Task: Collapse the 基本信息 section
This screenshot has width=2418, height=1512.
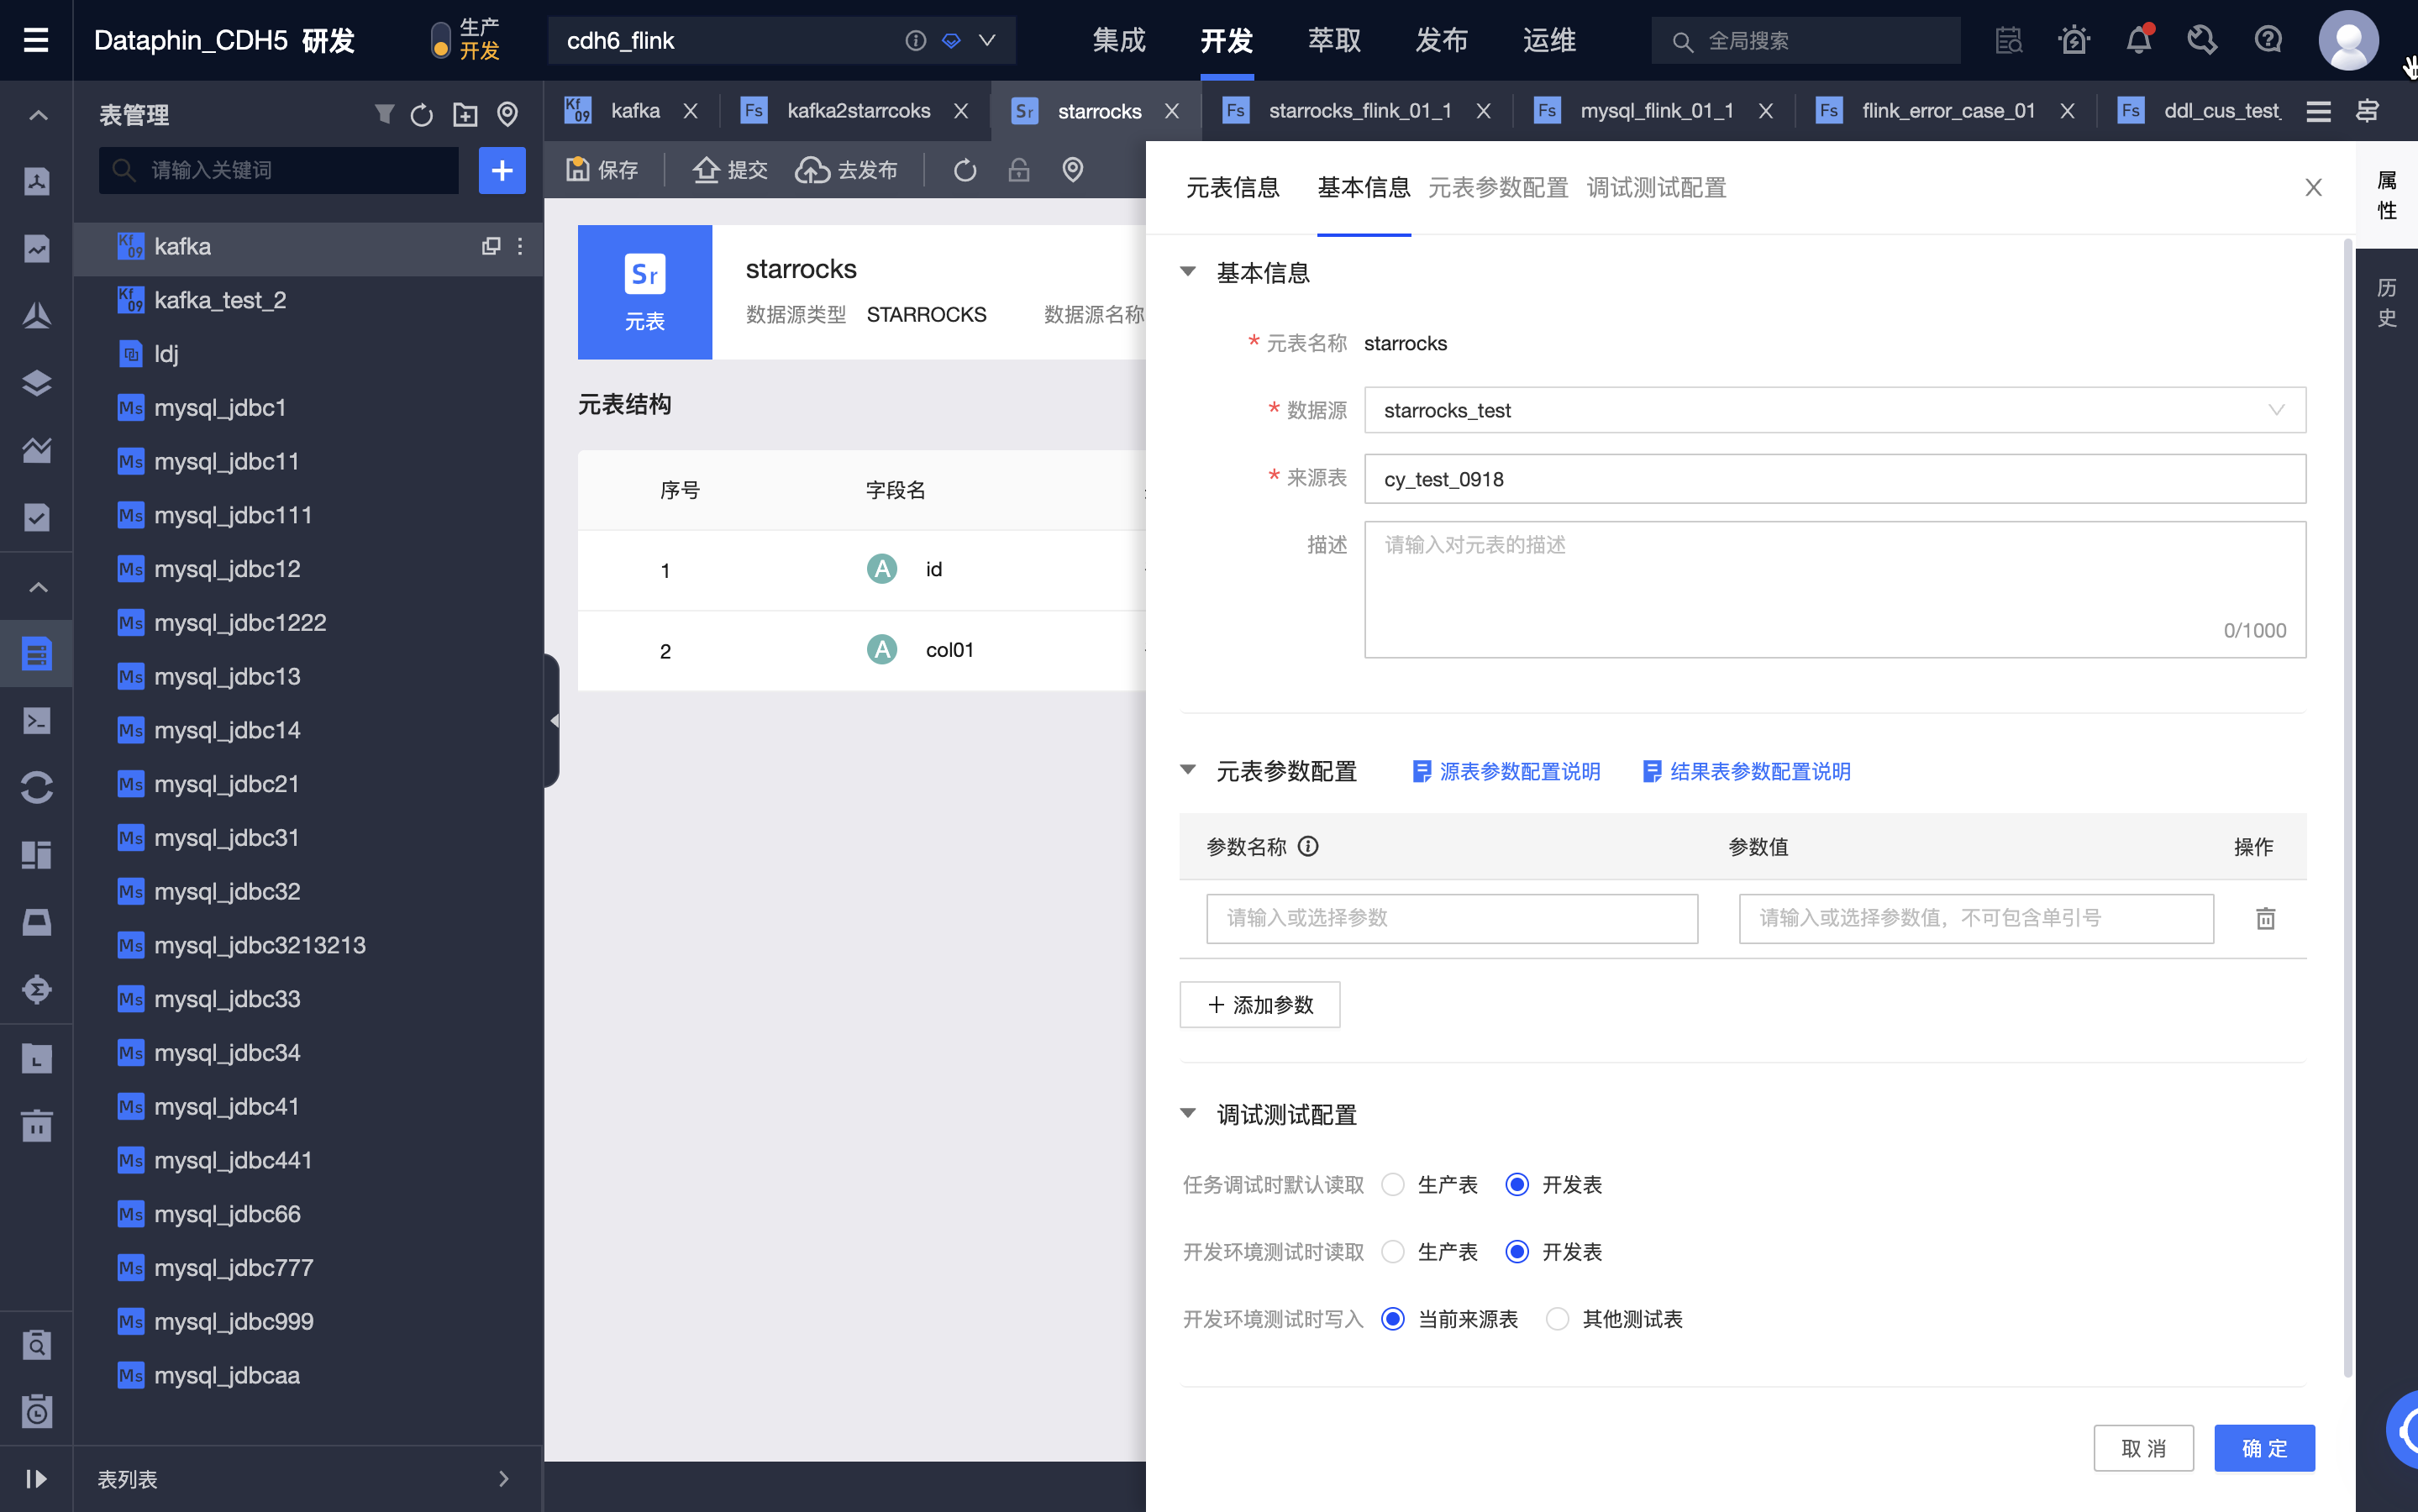Action: pyautogui.click(x=1188, y=273)
